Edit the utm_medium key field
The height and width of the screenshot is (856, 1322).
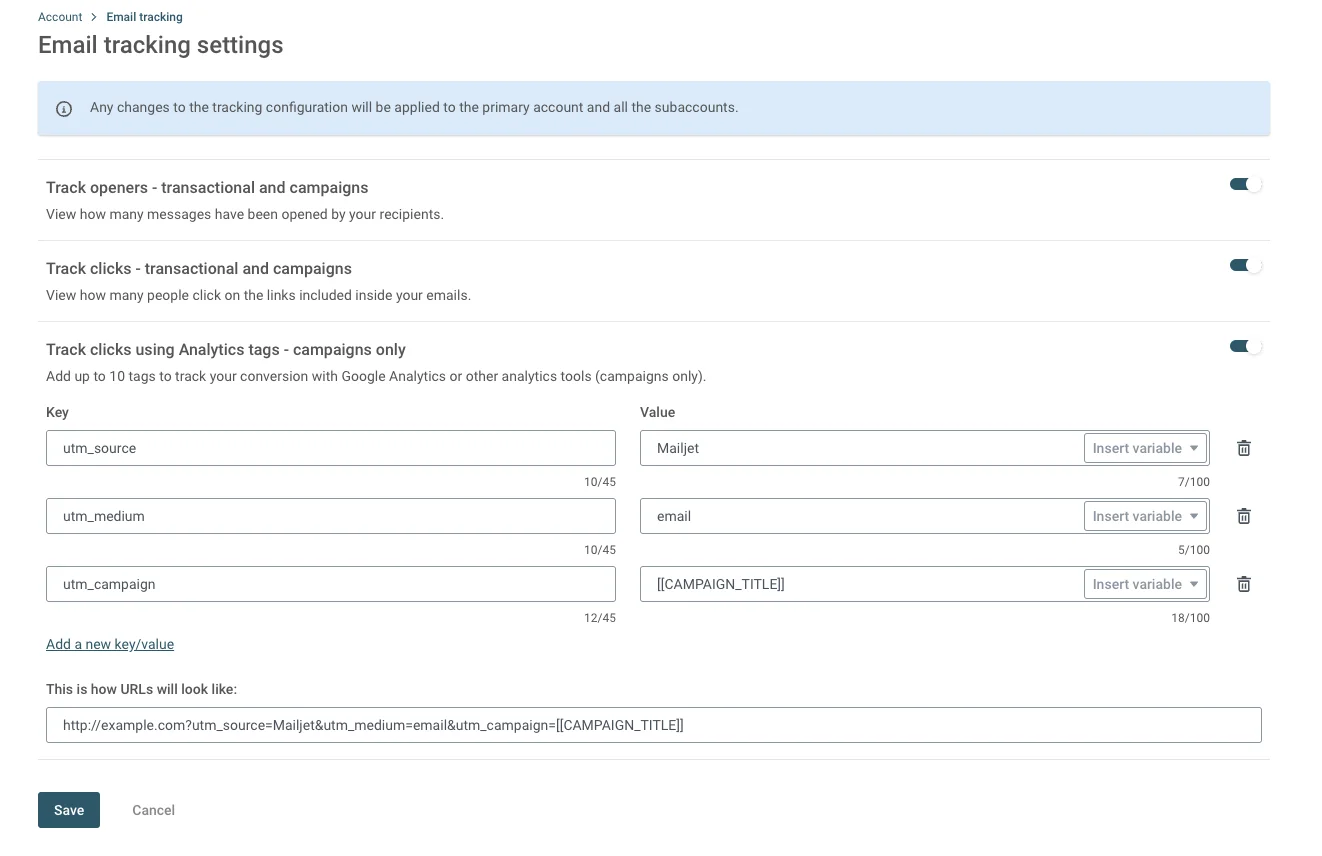(x=331, y=516)
